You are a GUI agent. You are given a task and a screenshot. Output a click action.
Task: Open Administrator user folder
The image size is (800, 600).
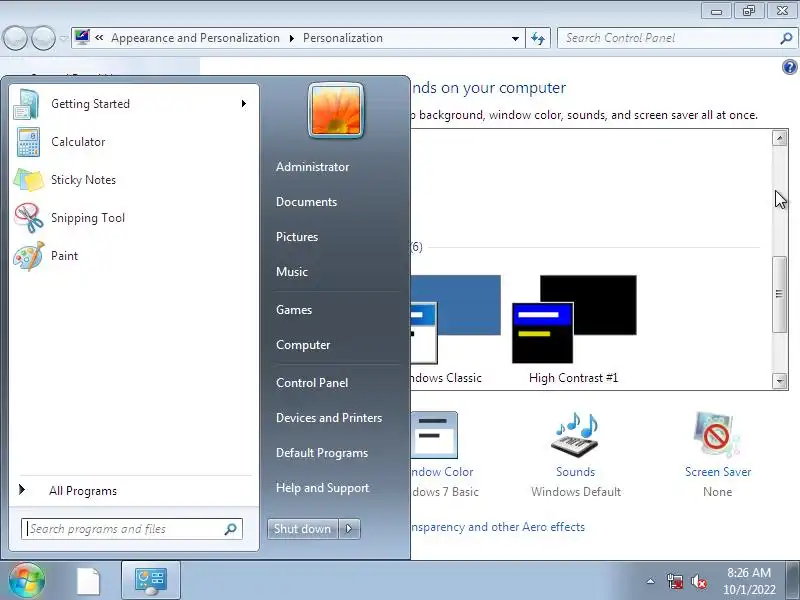click(x=312, y=167)
